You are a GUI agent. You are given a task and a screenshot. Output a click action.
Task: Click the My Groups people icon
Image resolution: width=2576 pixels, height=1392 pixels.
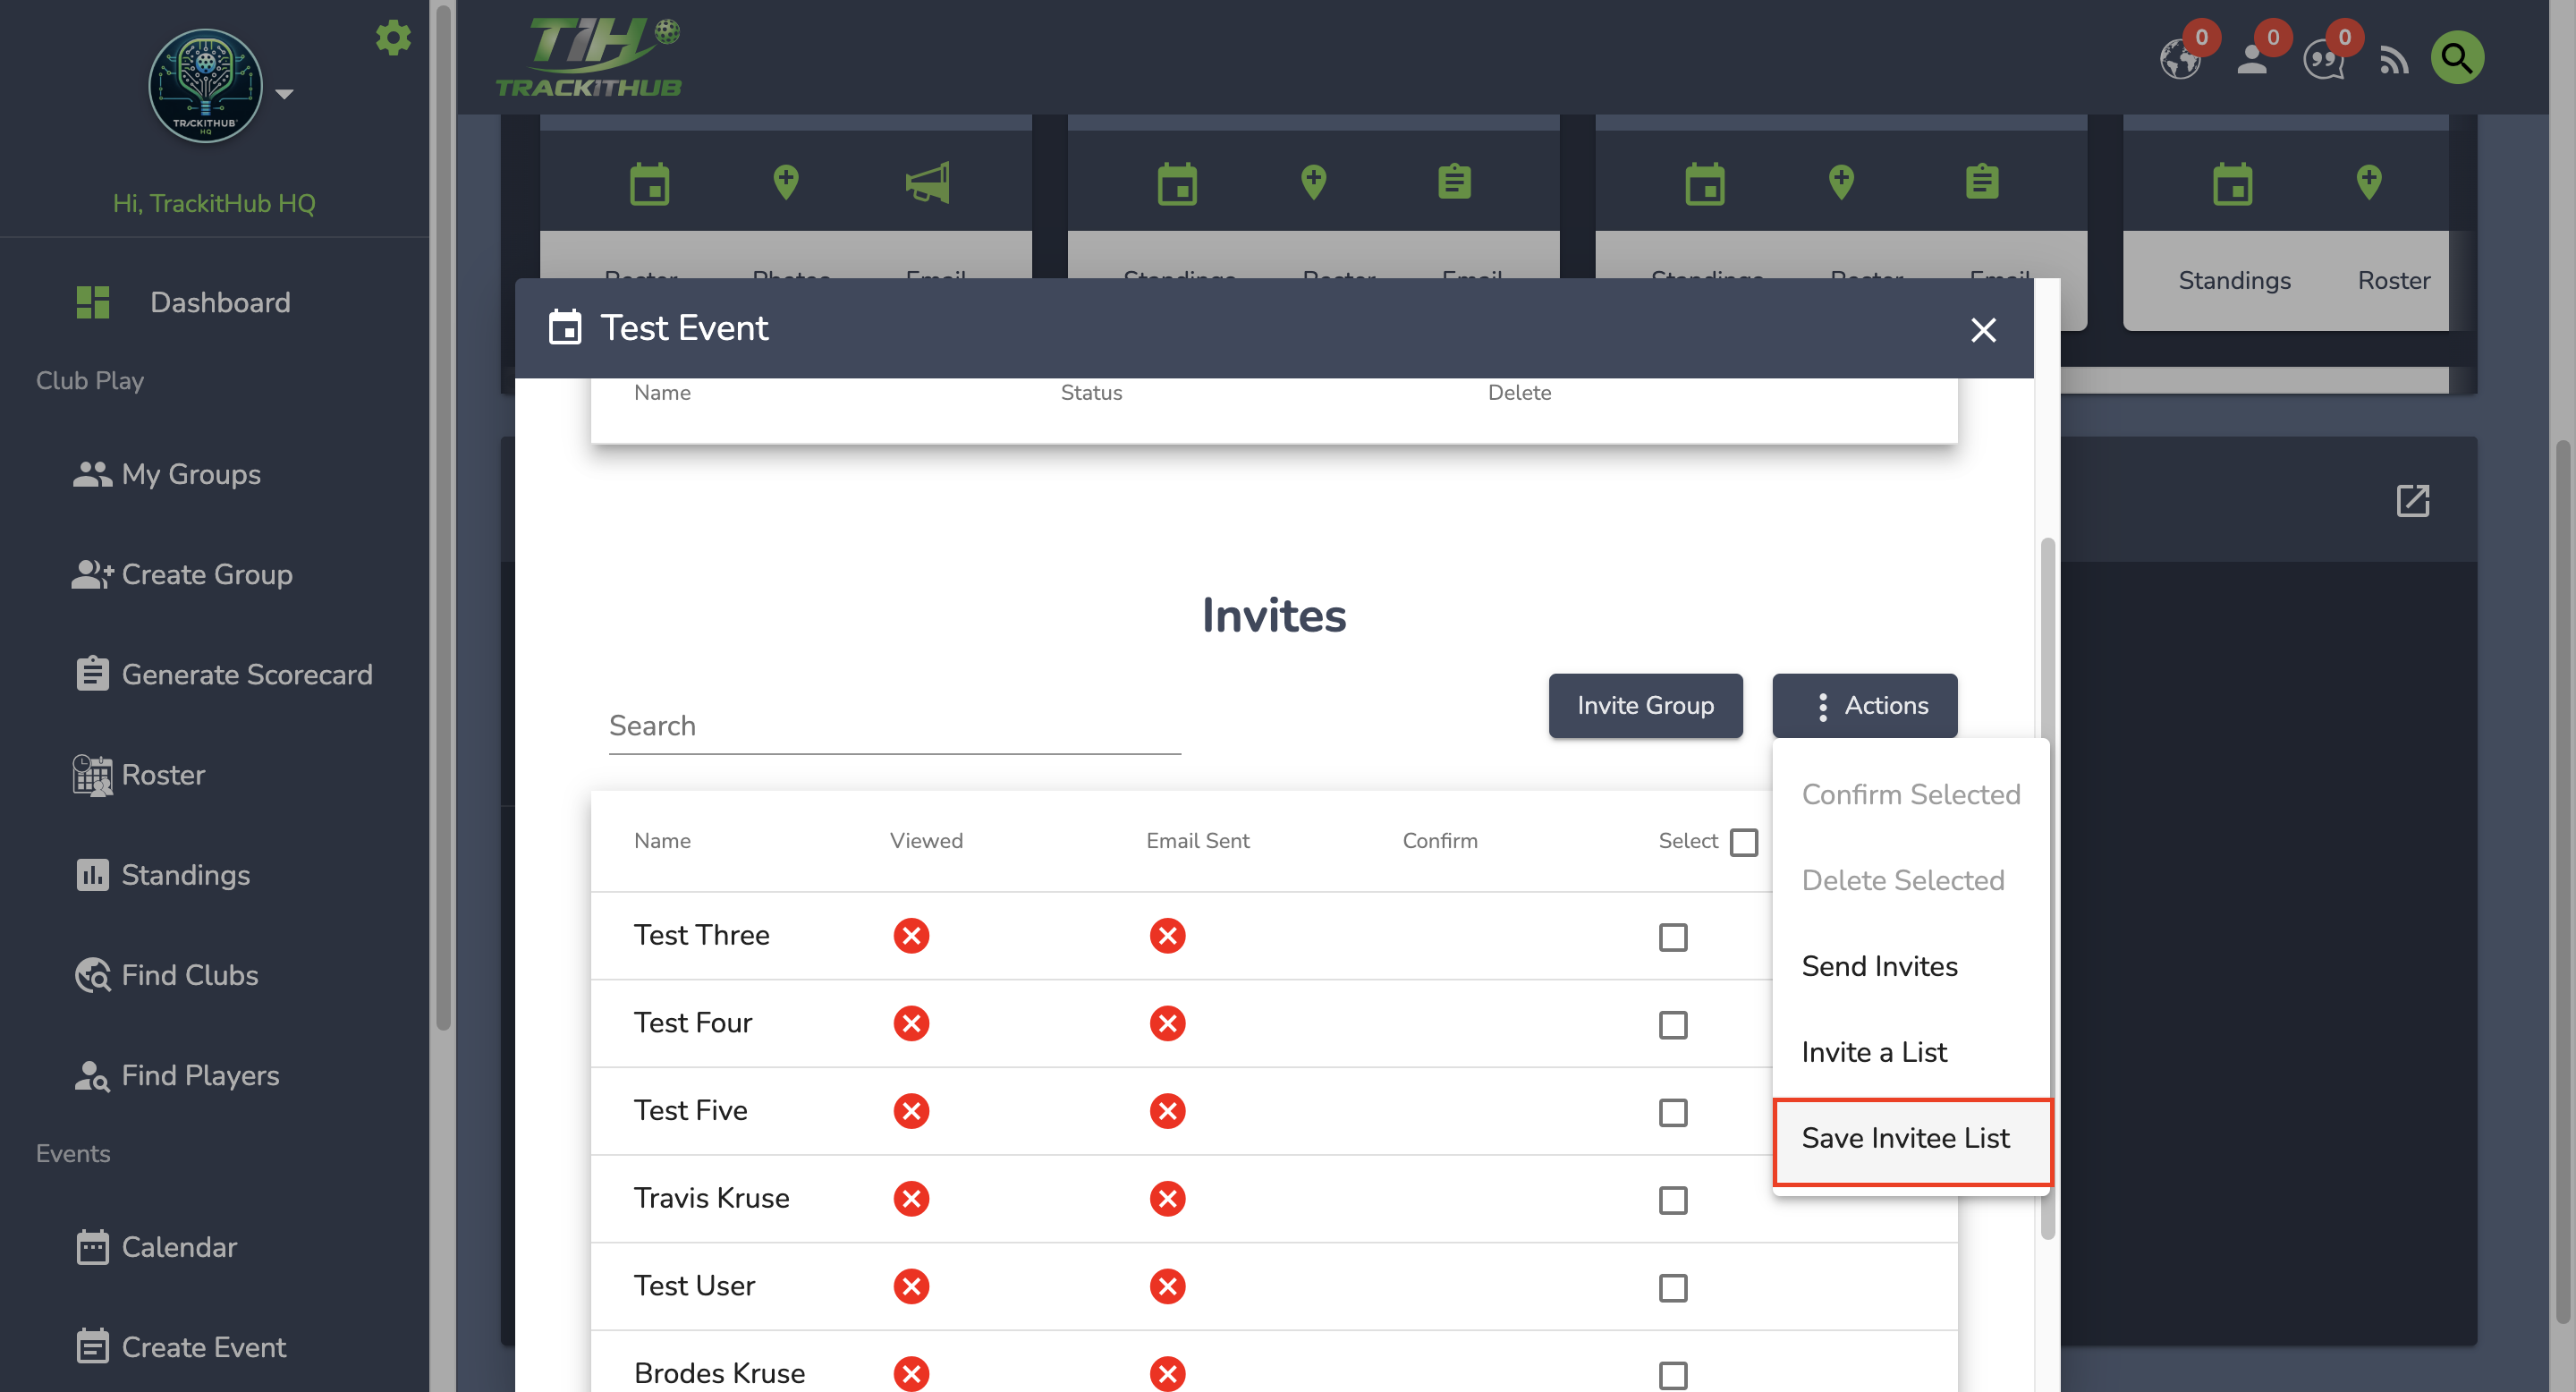pyautogui.click(x=92, y=474)
